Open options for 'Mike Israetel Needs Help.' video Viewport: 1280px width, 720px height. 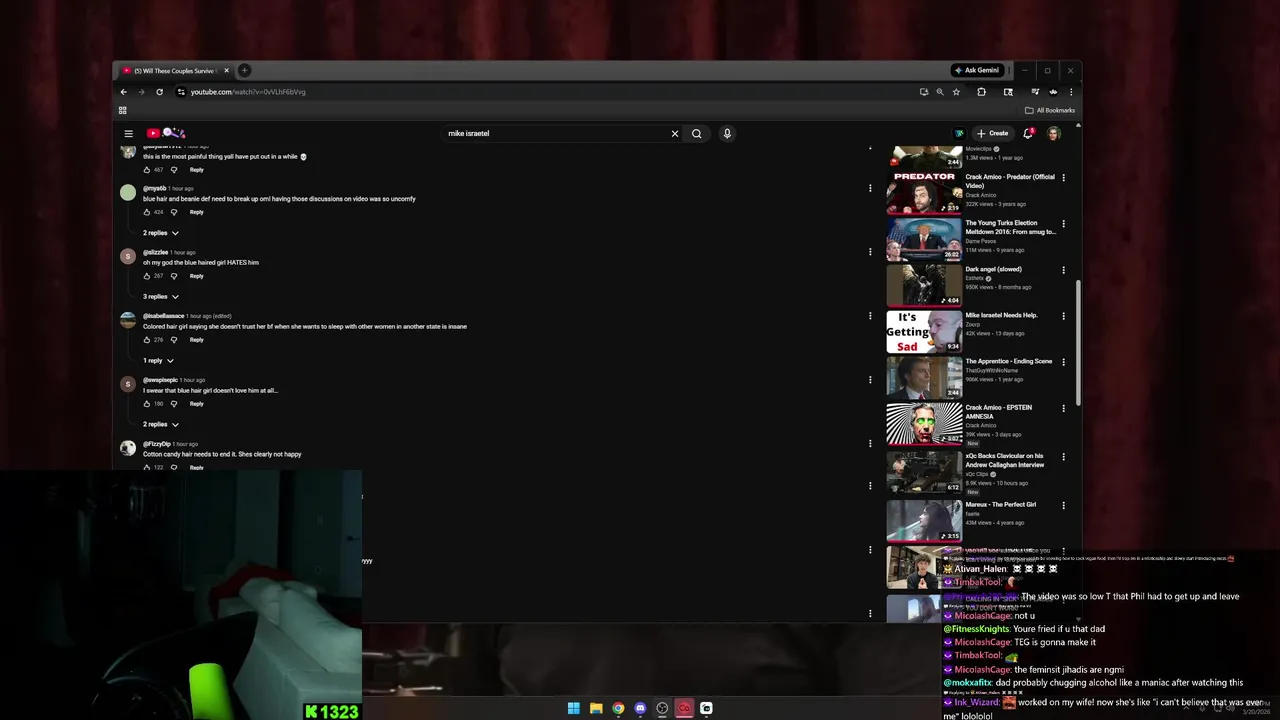pos(1063,316)
